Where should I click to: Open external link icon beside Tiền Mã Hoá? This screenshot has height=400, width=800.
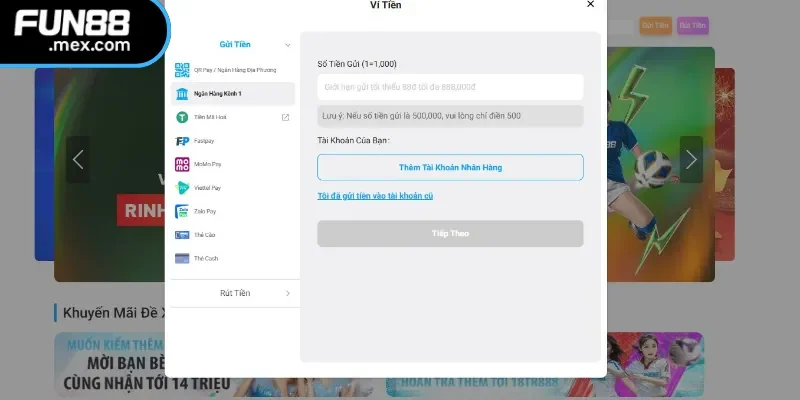point(286,117)
